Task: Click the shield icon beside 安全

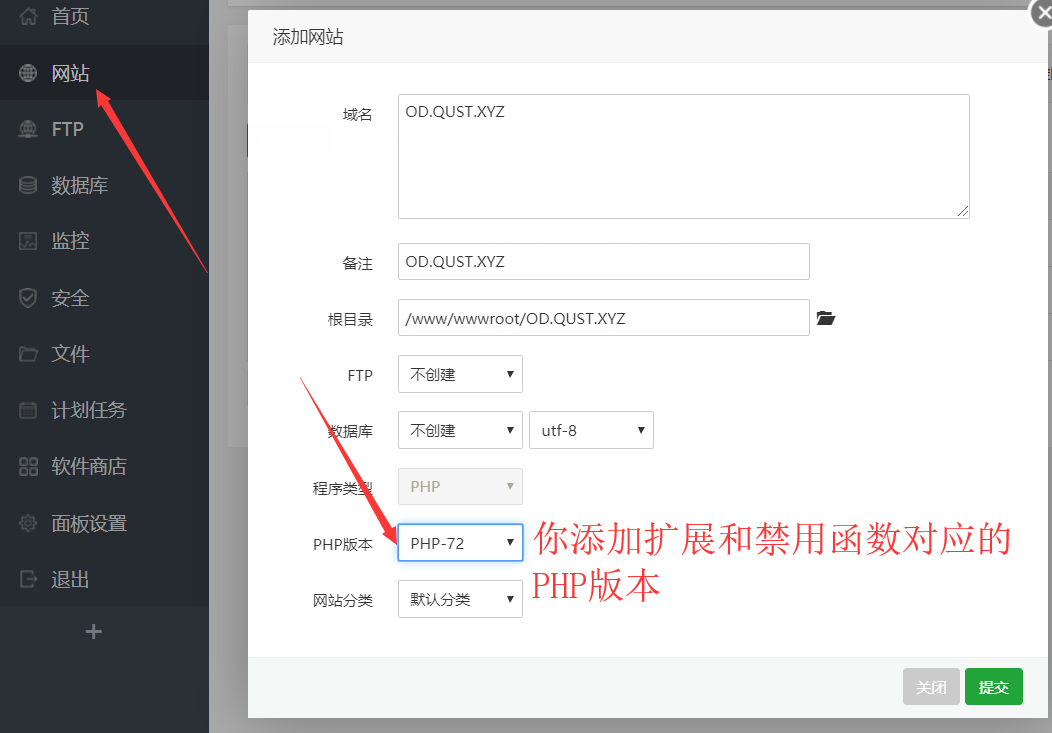Action: point(28,298)
